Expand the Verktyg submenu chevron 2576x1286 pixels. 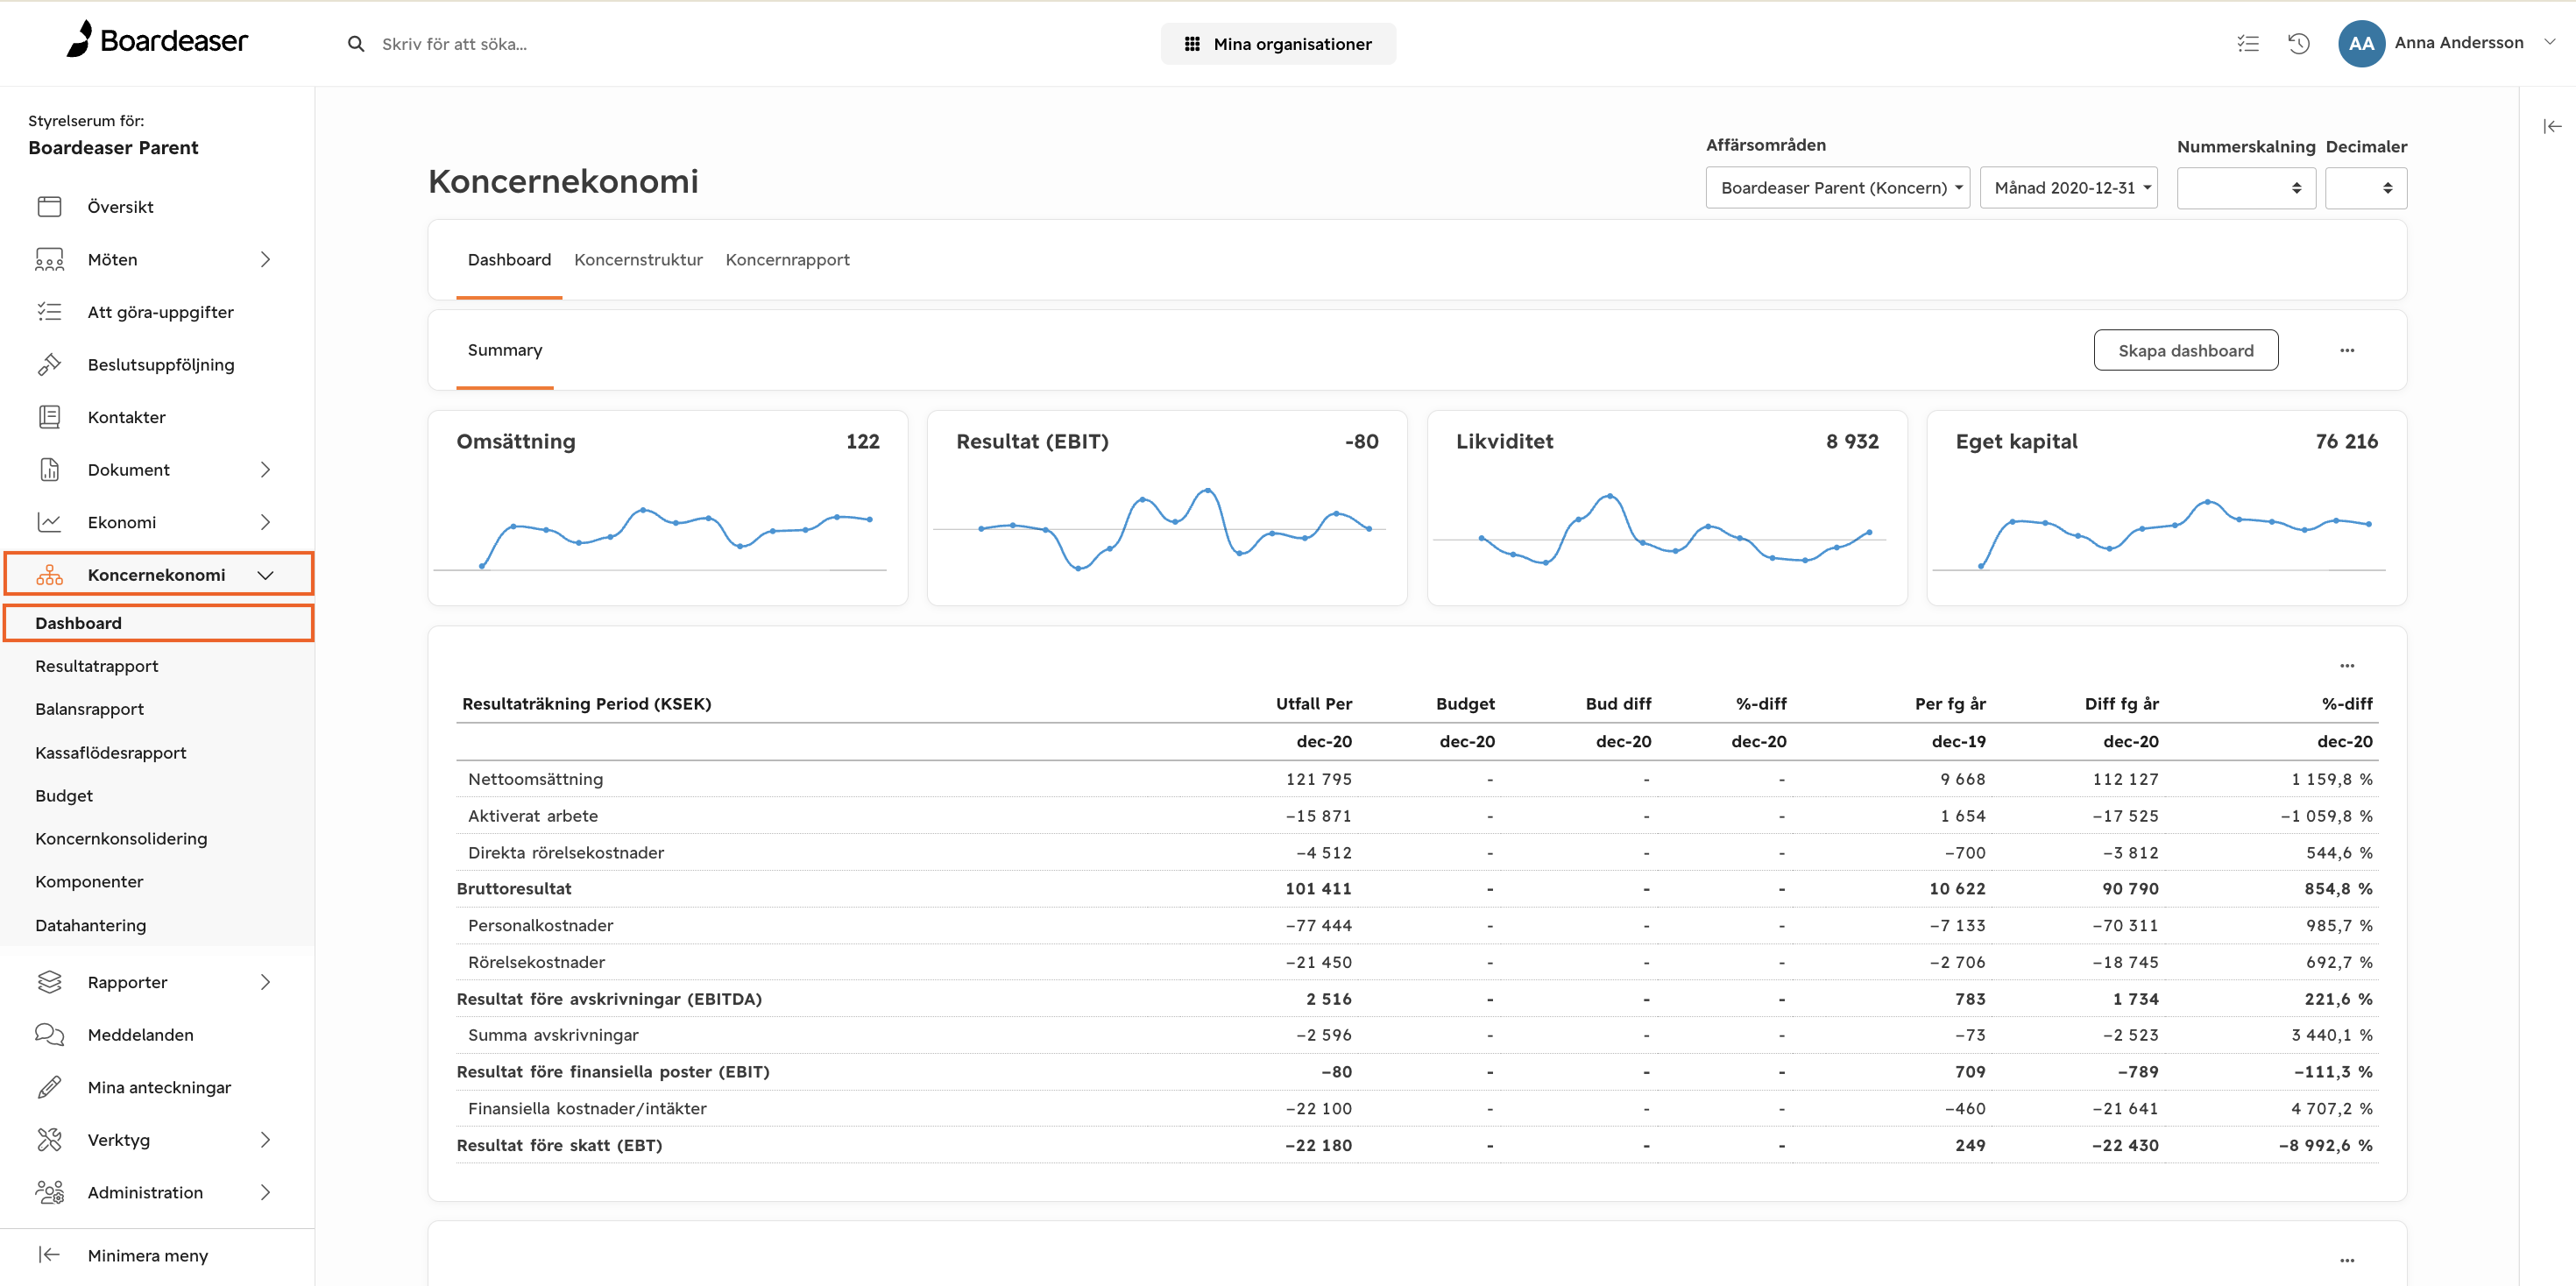[x=265, y=1140]
